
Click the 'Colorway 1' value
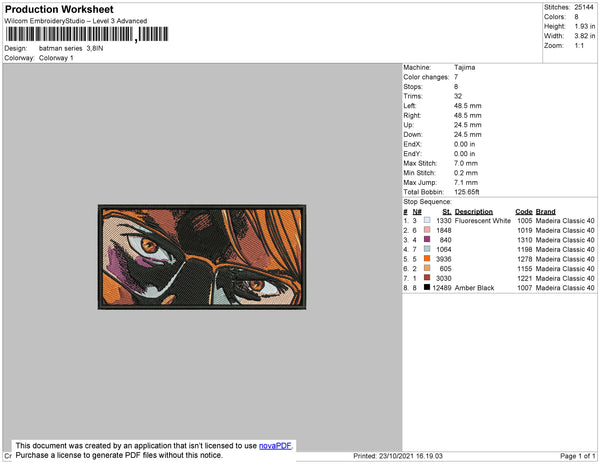coord(56,58)
